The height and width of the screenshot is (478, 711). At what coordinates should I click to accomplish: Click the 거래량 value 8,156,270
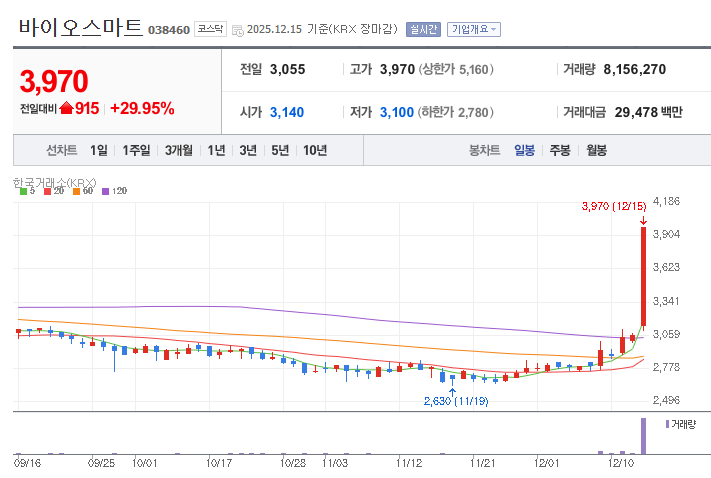click(x=634, y=69)
